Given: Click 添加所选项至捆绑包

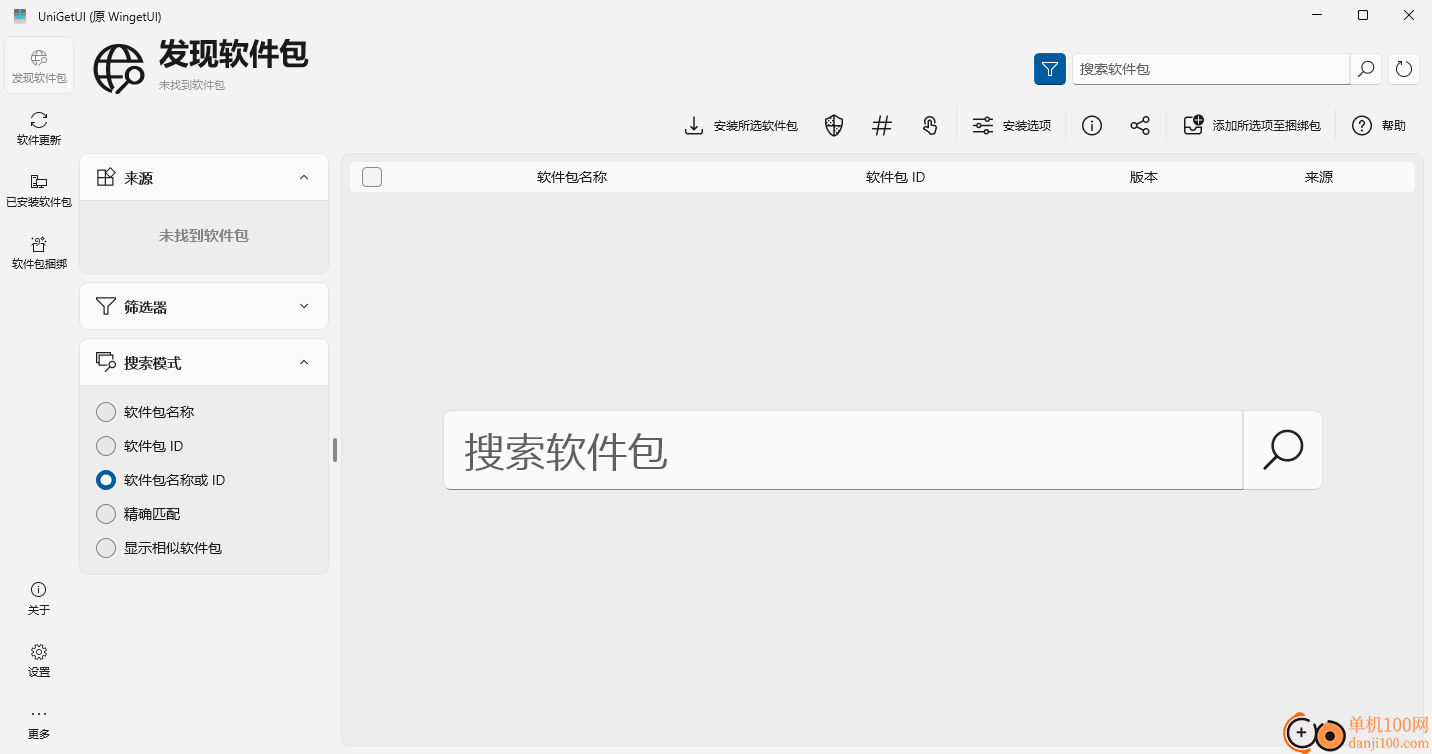Looking at the screenshot, I should 1252,126.
